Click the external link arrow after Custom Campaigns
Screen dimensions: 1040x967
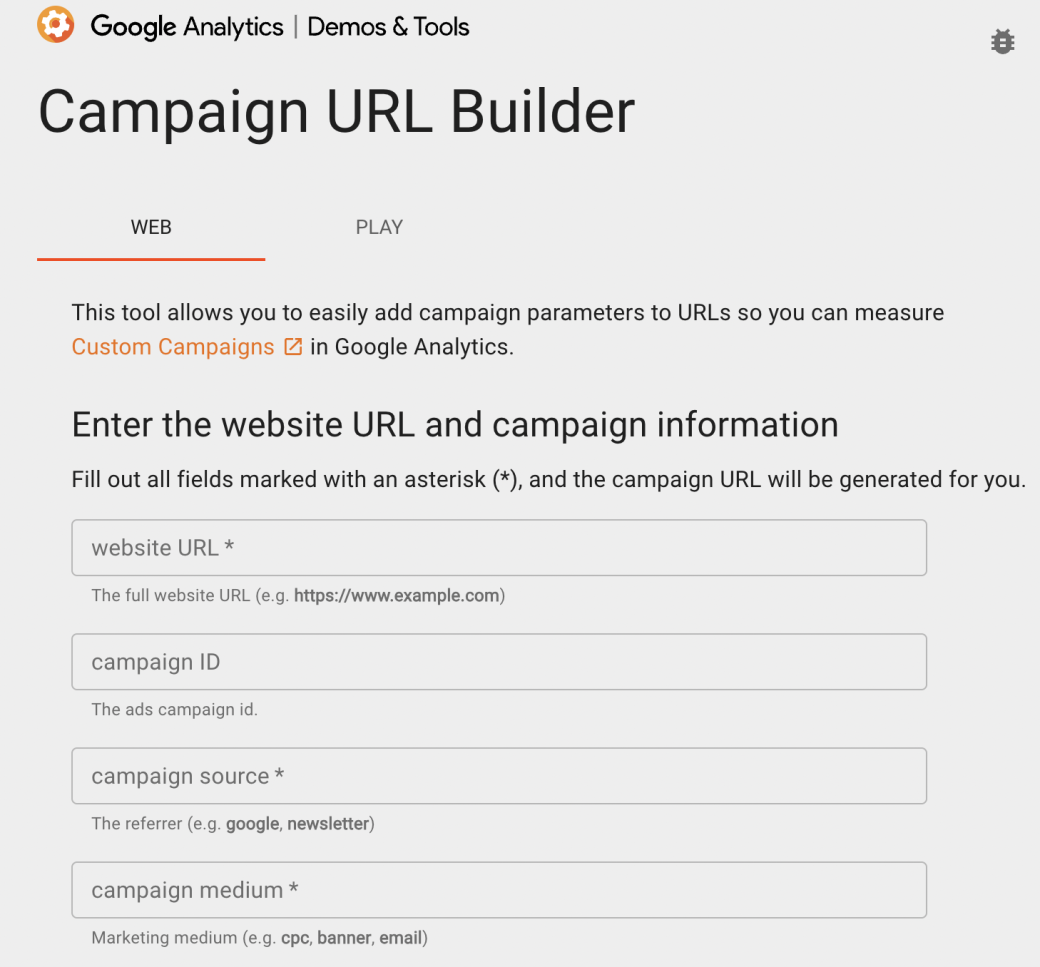tap(291, 345)
